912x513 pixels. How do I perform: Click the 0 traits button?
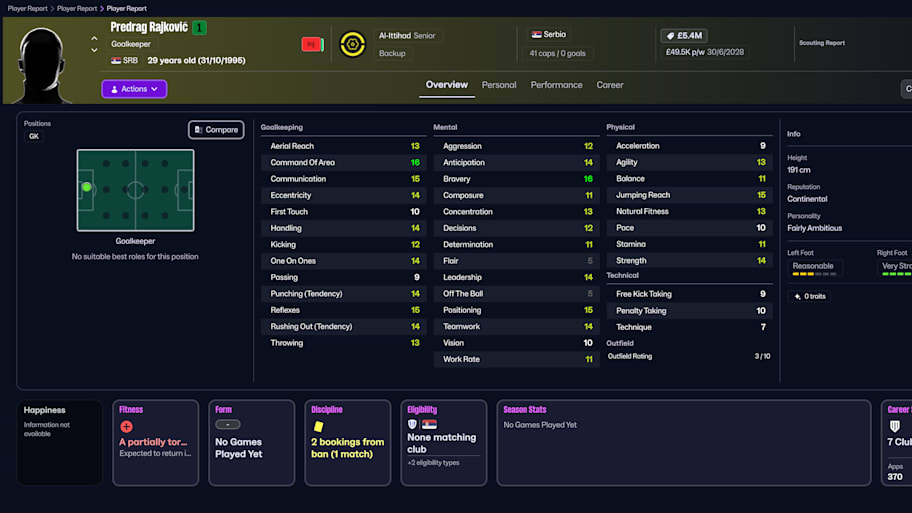click(x=809, y=297)
